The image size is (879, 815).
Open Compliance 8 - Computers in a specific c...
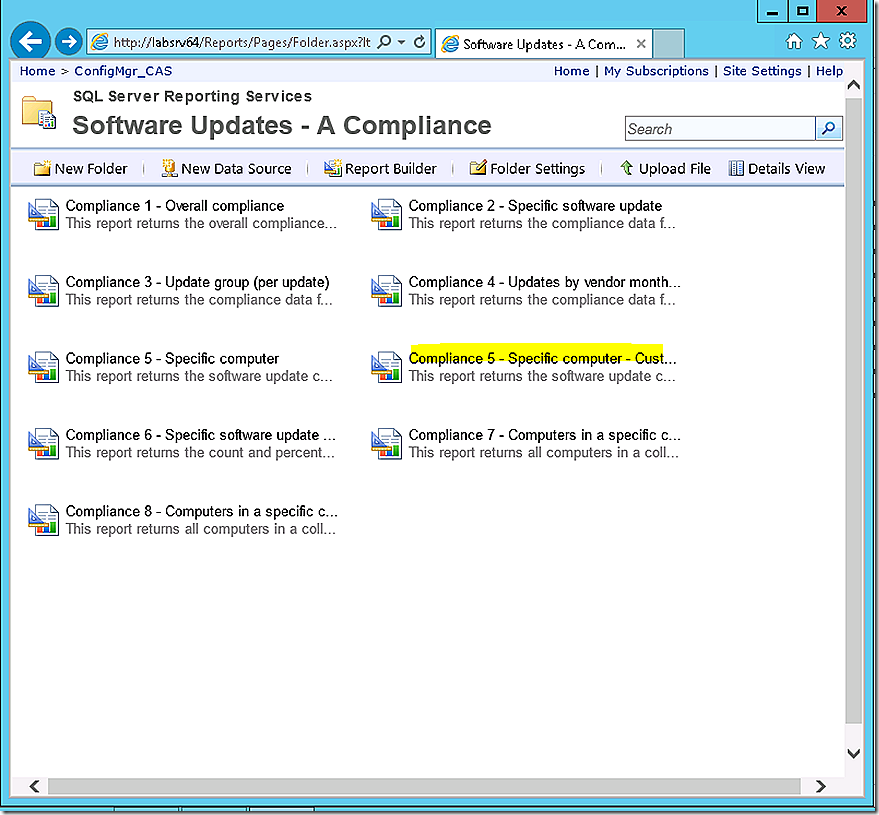202,511
